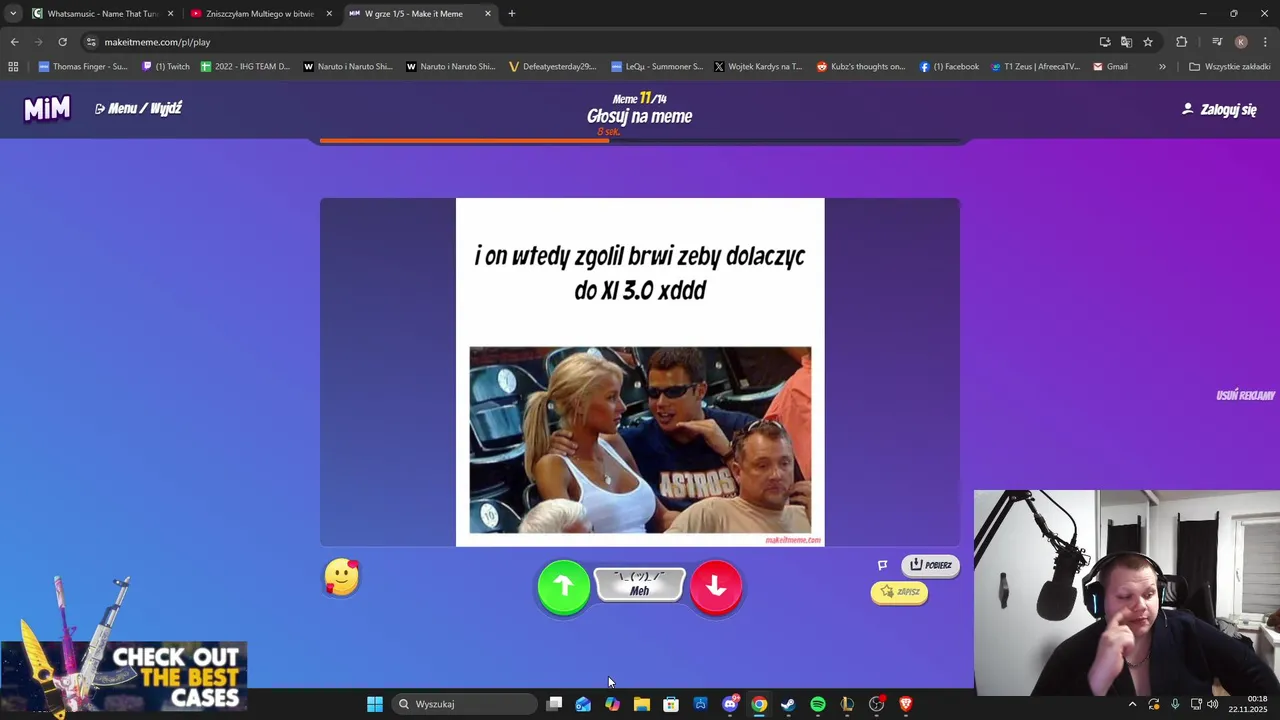Open Copilot from taskbar

612,704
